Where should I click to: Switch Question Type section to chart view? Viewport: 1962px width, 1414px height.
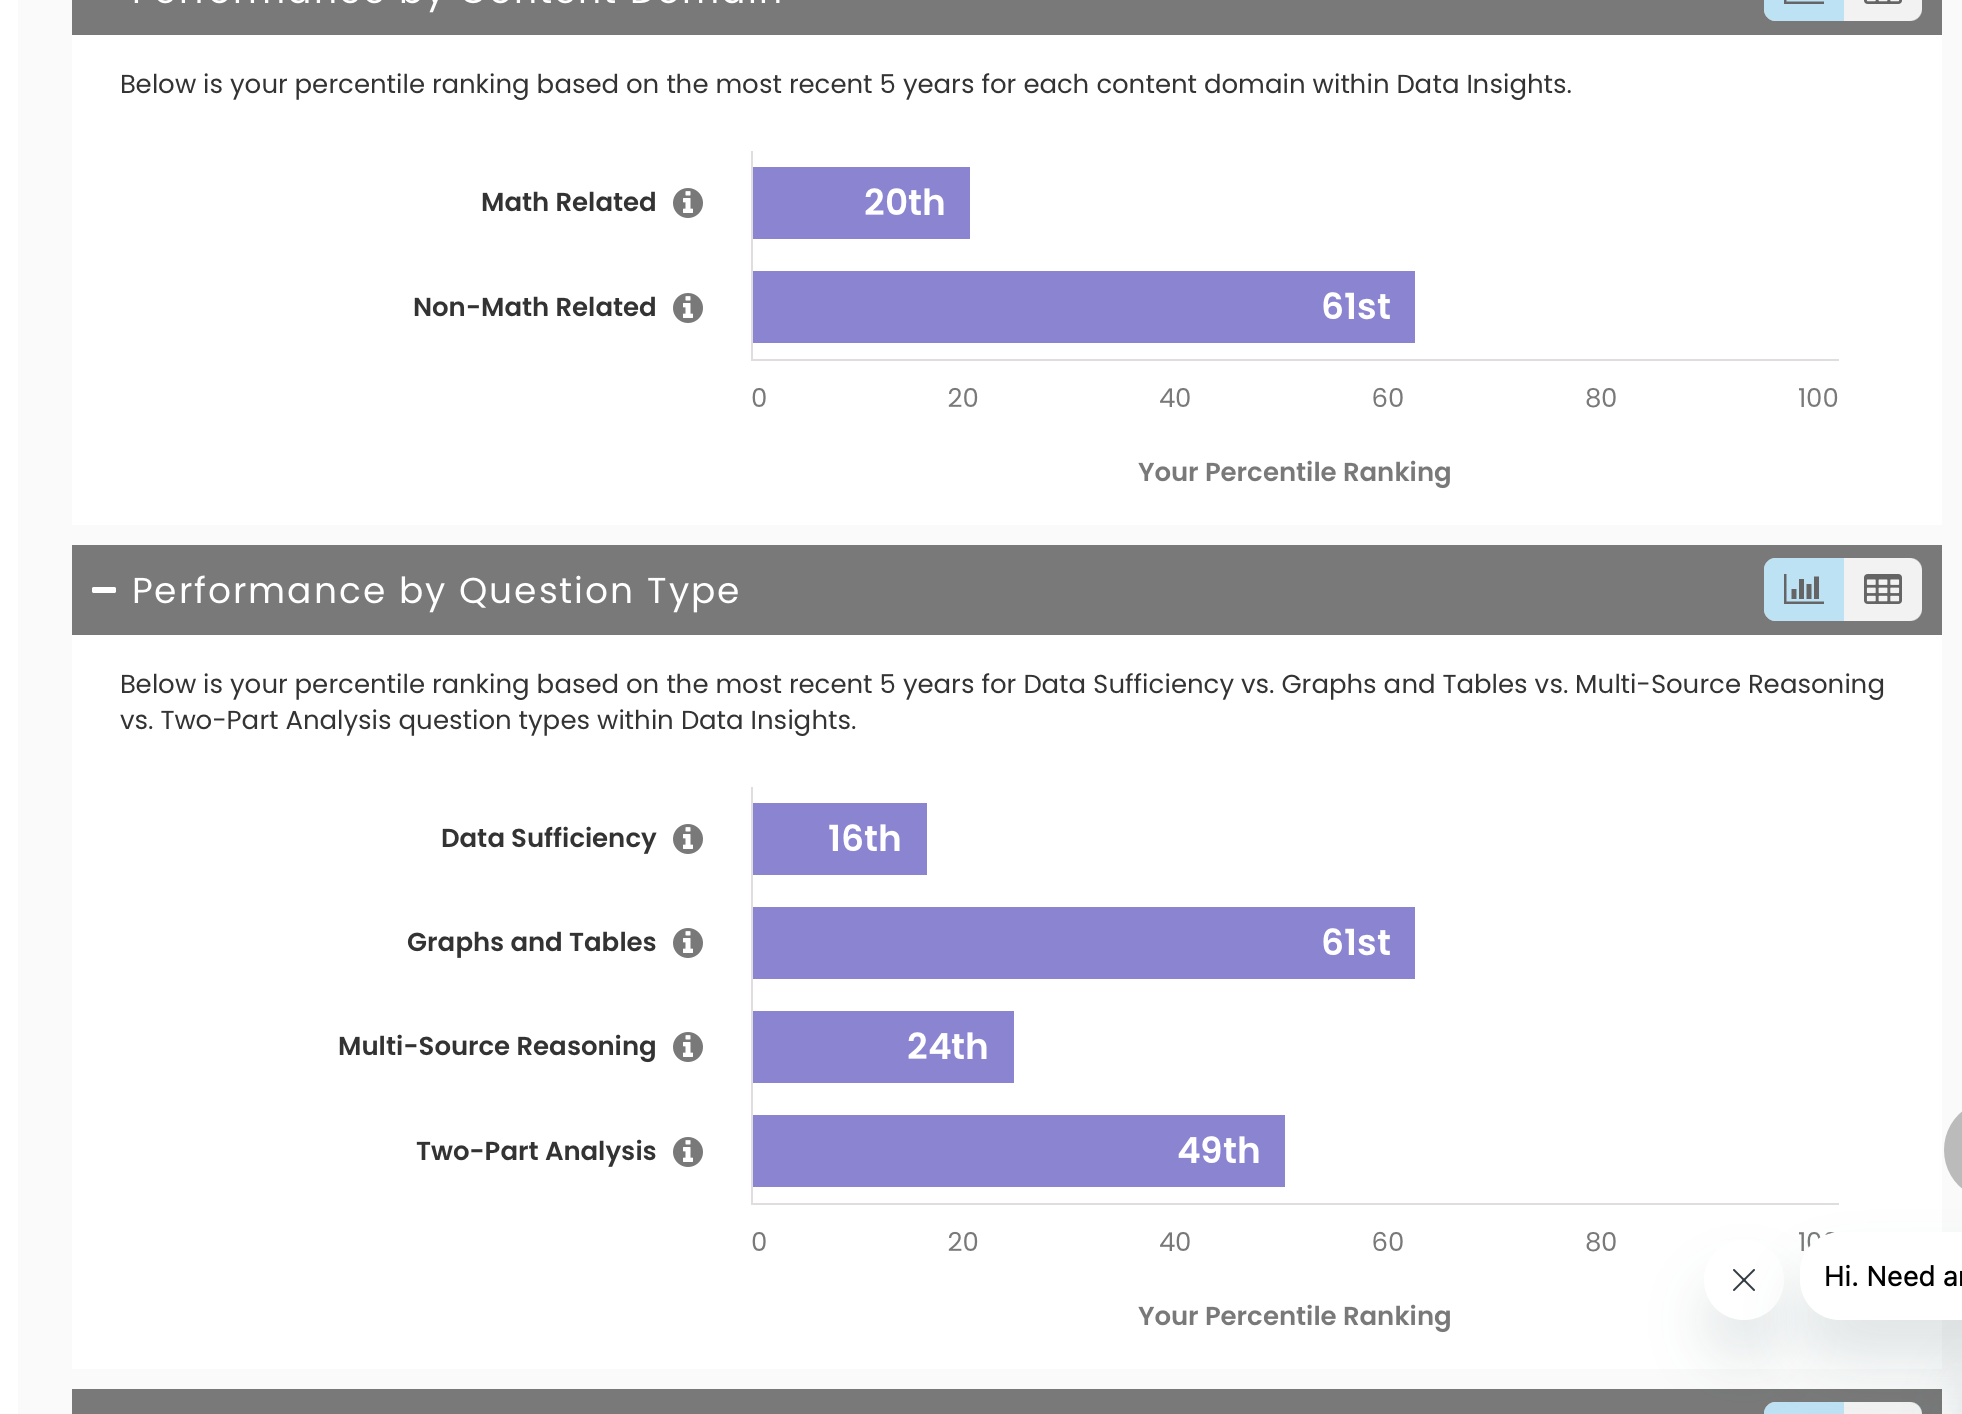tap(1803, 590)
